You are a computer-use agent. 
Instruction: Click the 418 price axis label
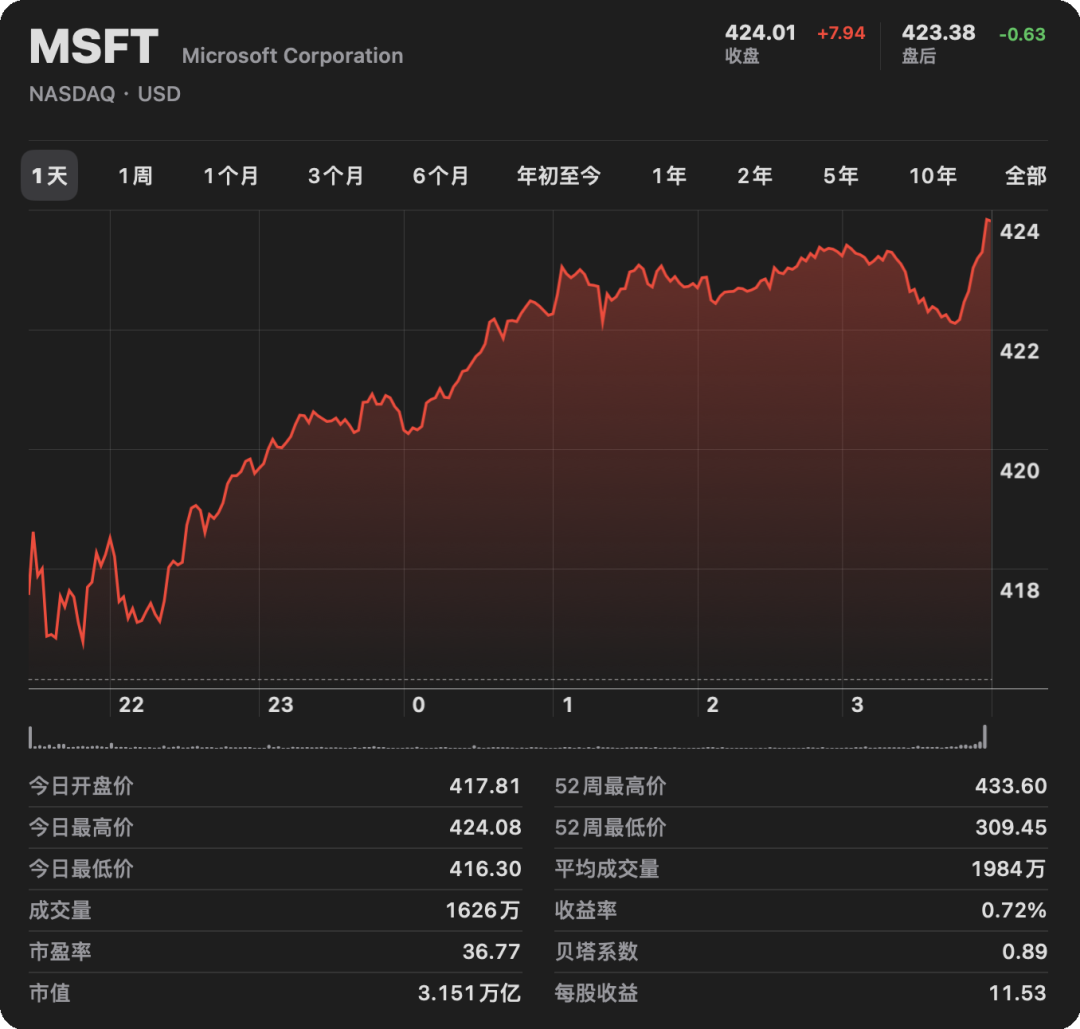pos(1019,590)
